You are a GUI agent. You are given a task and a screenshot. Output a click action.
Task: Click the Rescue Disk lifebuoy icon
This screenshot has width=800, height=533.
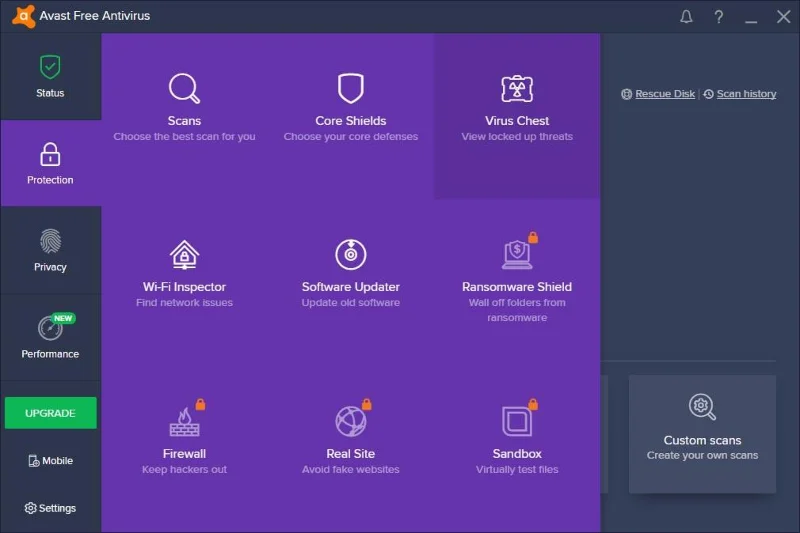[627, 94]
